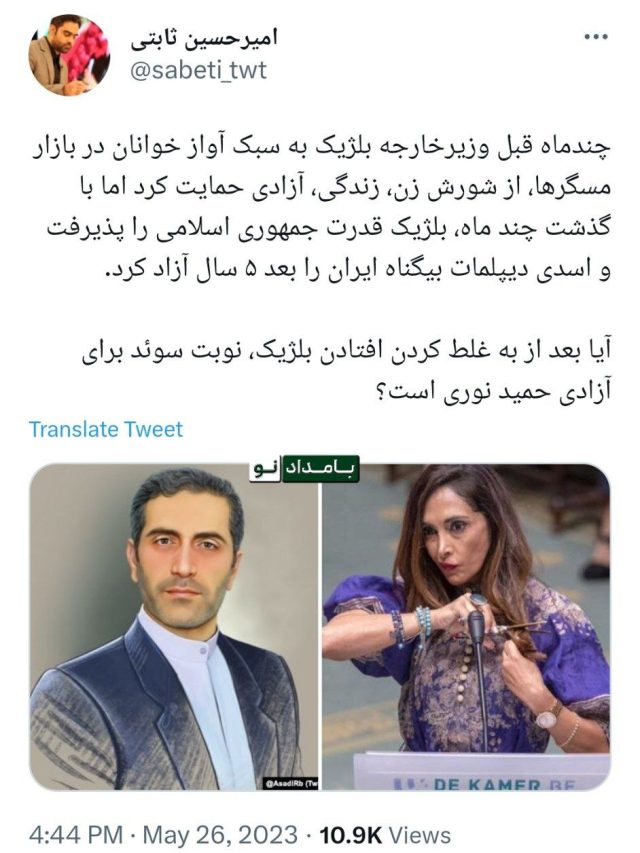The width and height of the screenshot is (640, 853).
Task: Click the tweet's first line of Persian text
Action: click(x=321, y=147)
